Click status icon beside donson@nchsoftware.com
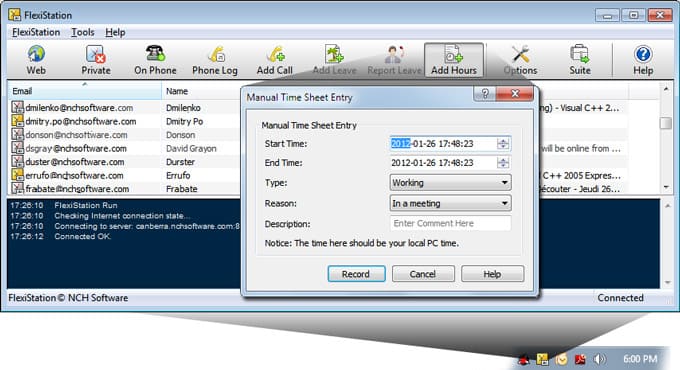 pos(17,134)
